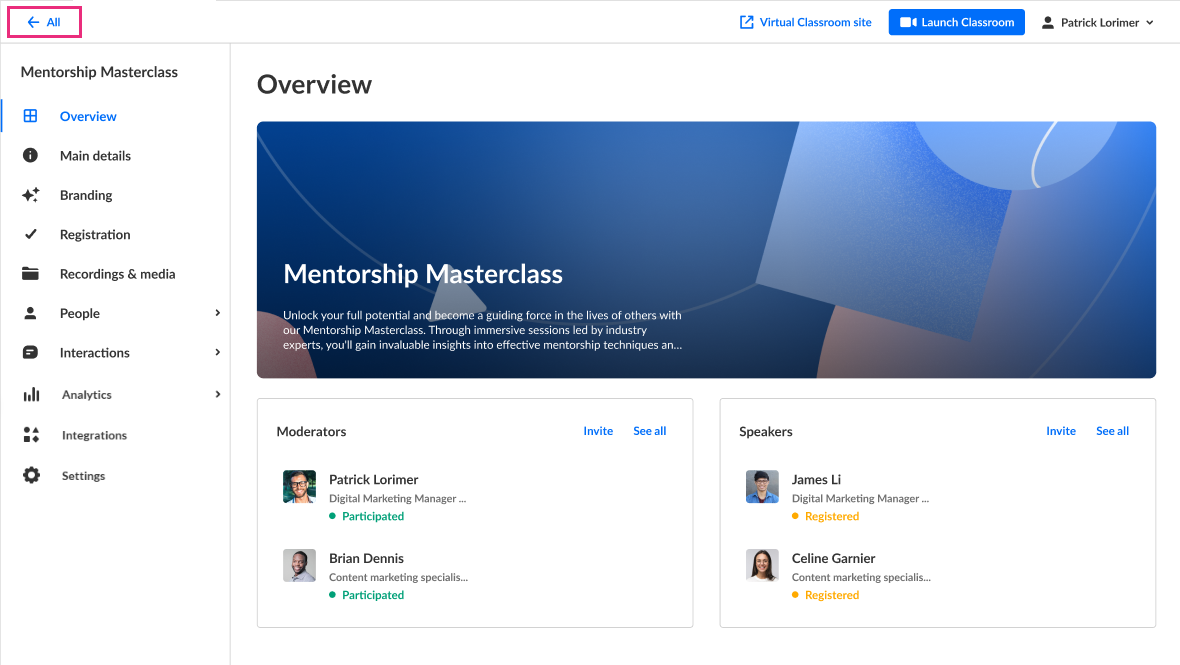Click the Recordings & media folder icon
Viewport: 1180px width, 665px height.
[30, 273]
